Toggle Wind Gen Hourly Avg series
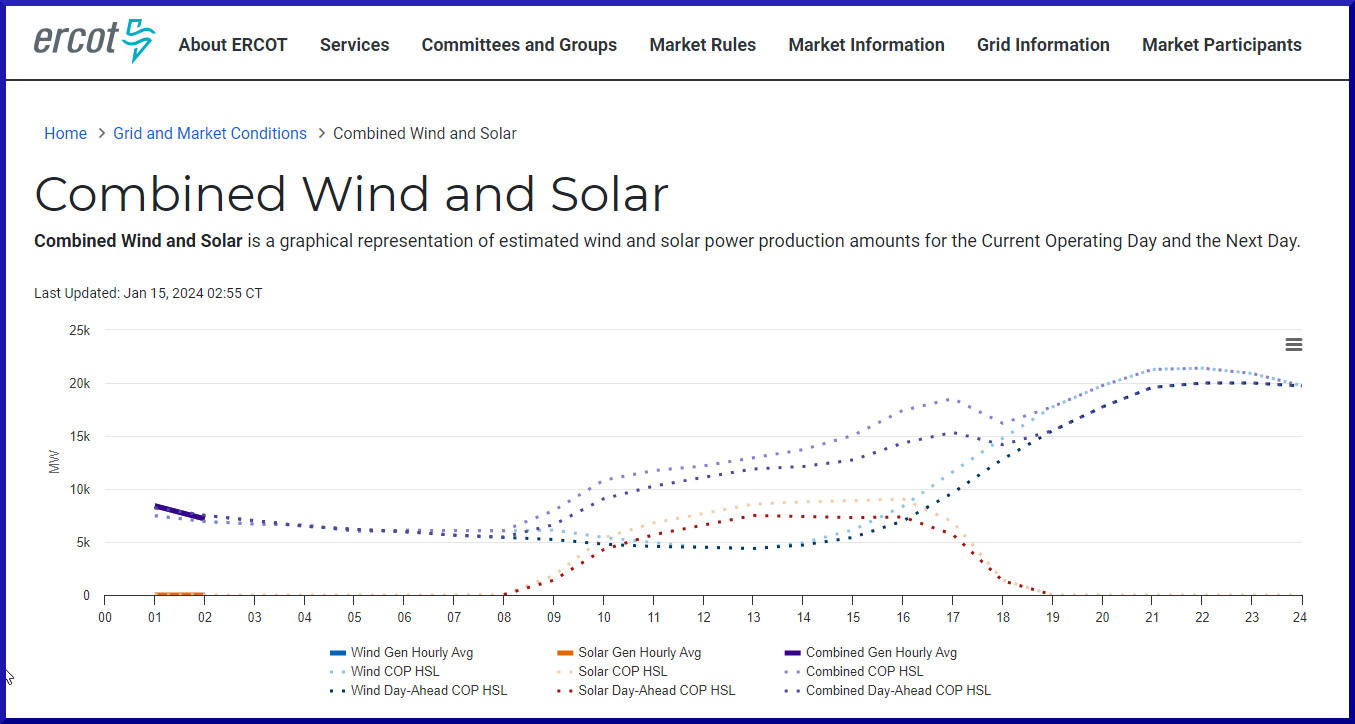 pos(411,653)
